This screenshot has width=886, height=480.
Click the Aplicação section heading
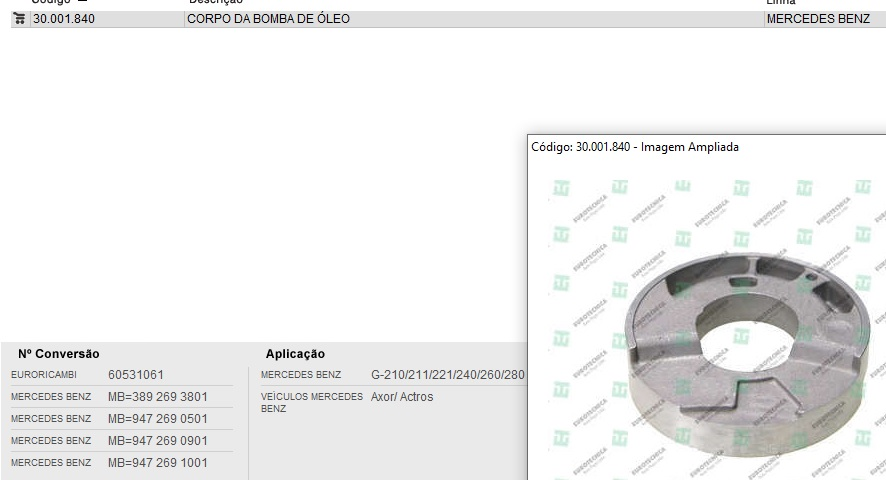tap(295, 354)
